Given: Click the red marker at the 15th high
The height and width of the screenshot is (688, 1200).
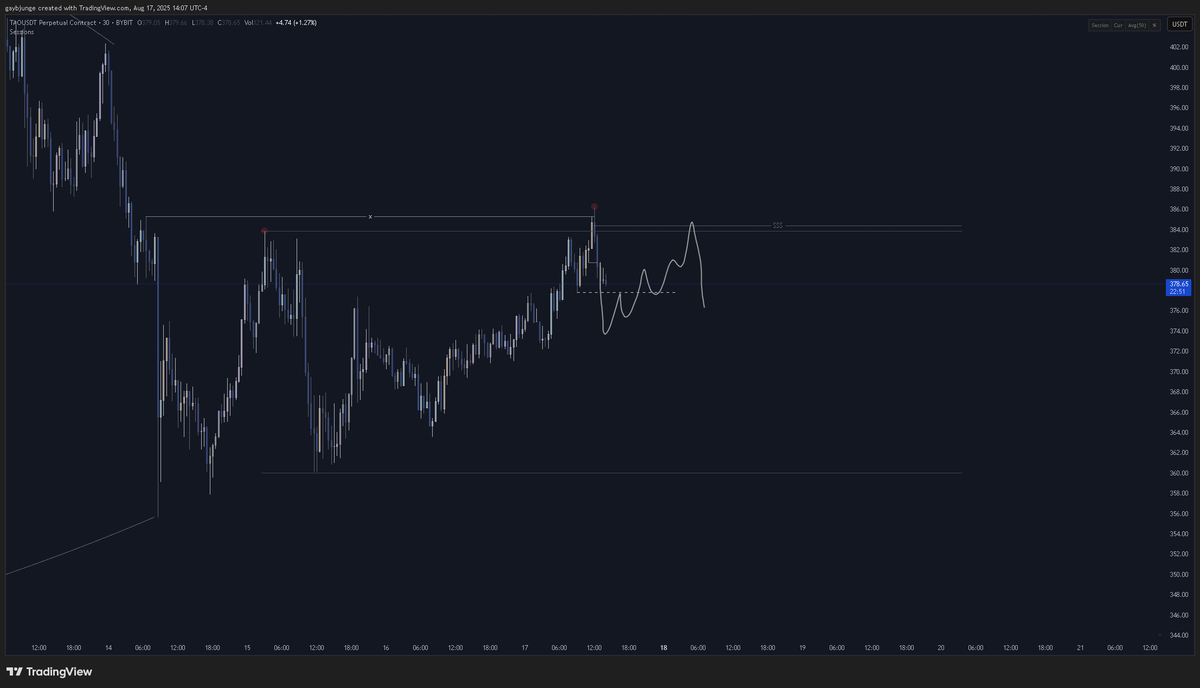Looking at the screenshot, I should [264, 231].
